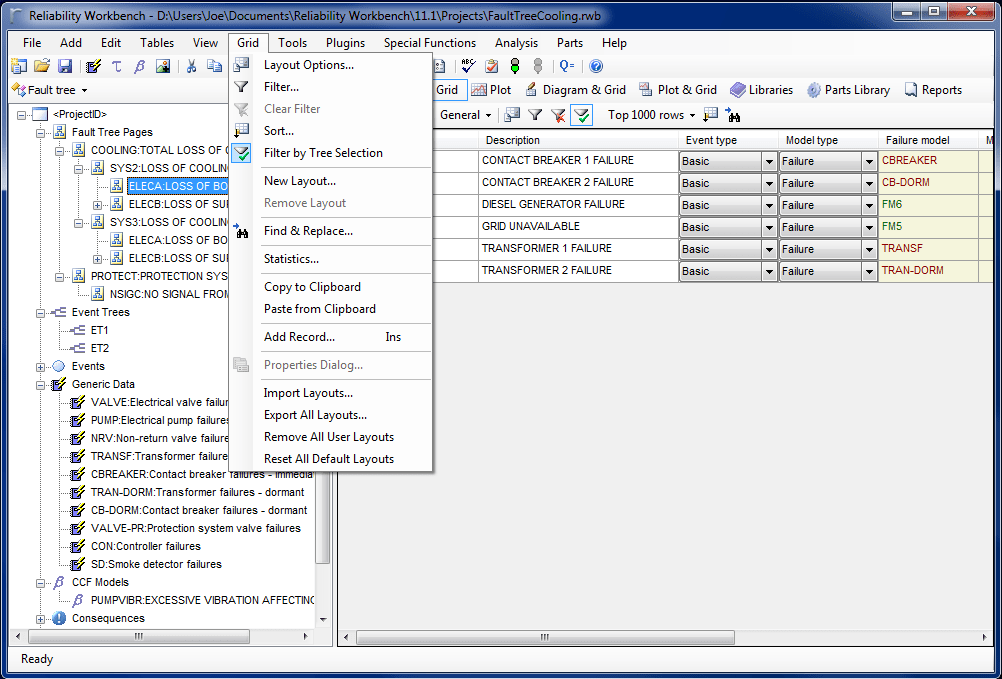Image resolution: width=1002 pixels, height=679 pixels.
Task: Switch to Plot & Grid view
Action: click(x=678, y=90)
